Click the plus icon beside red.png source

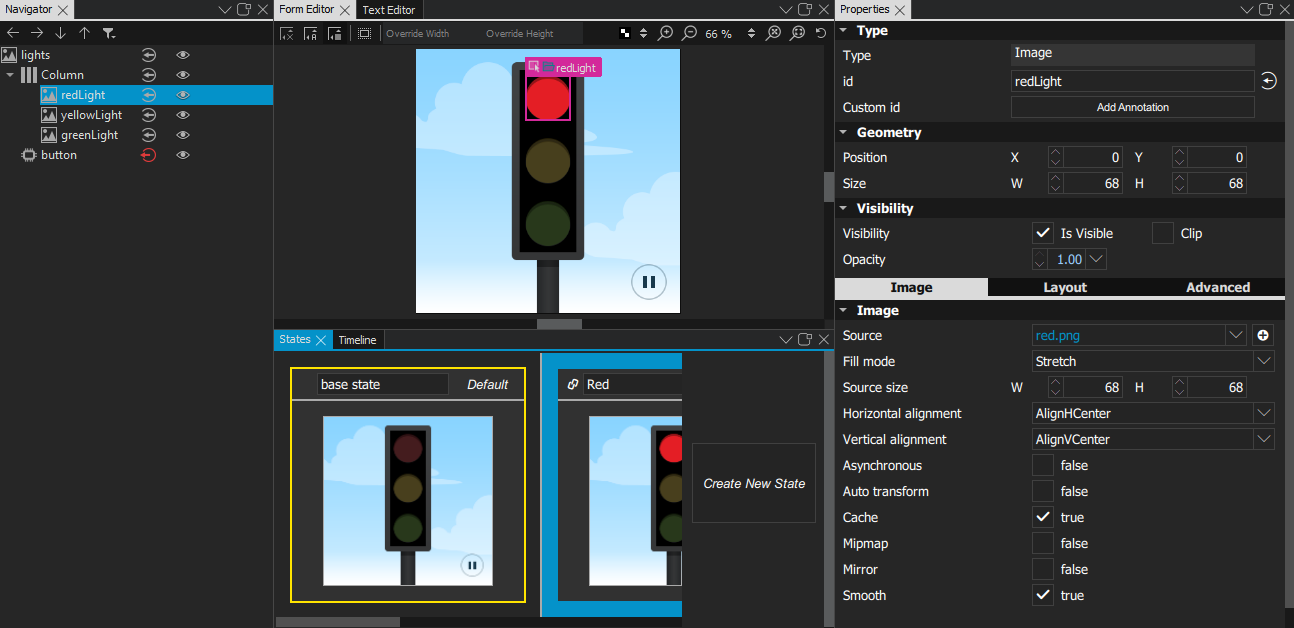click(x=1263, y=336)
